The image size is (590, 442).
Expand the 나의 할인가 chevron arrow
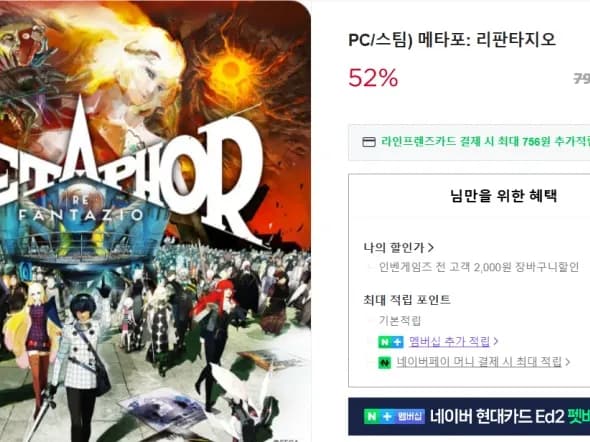coord(431,248)
